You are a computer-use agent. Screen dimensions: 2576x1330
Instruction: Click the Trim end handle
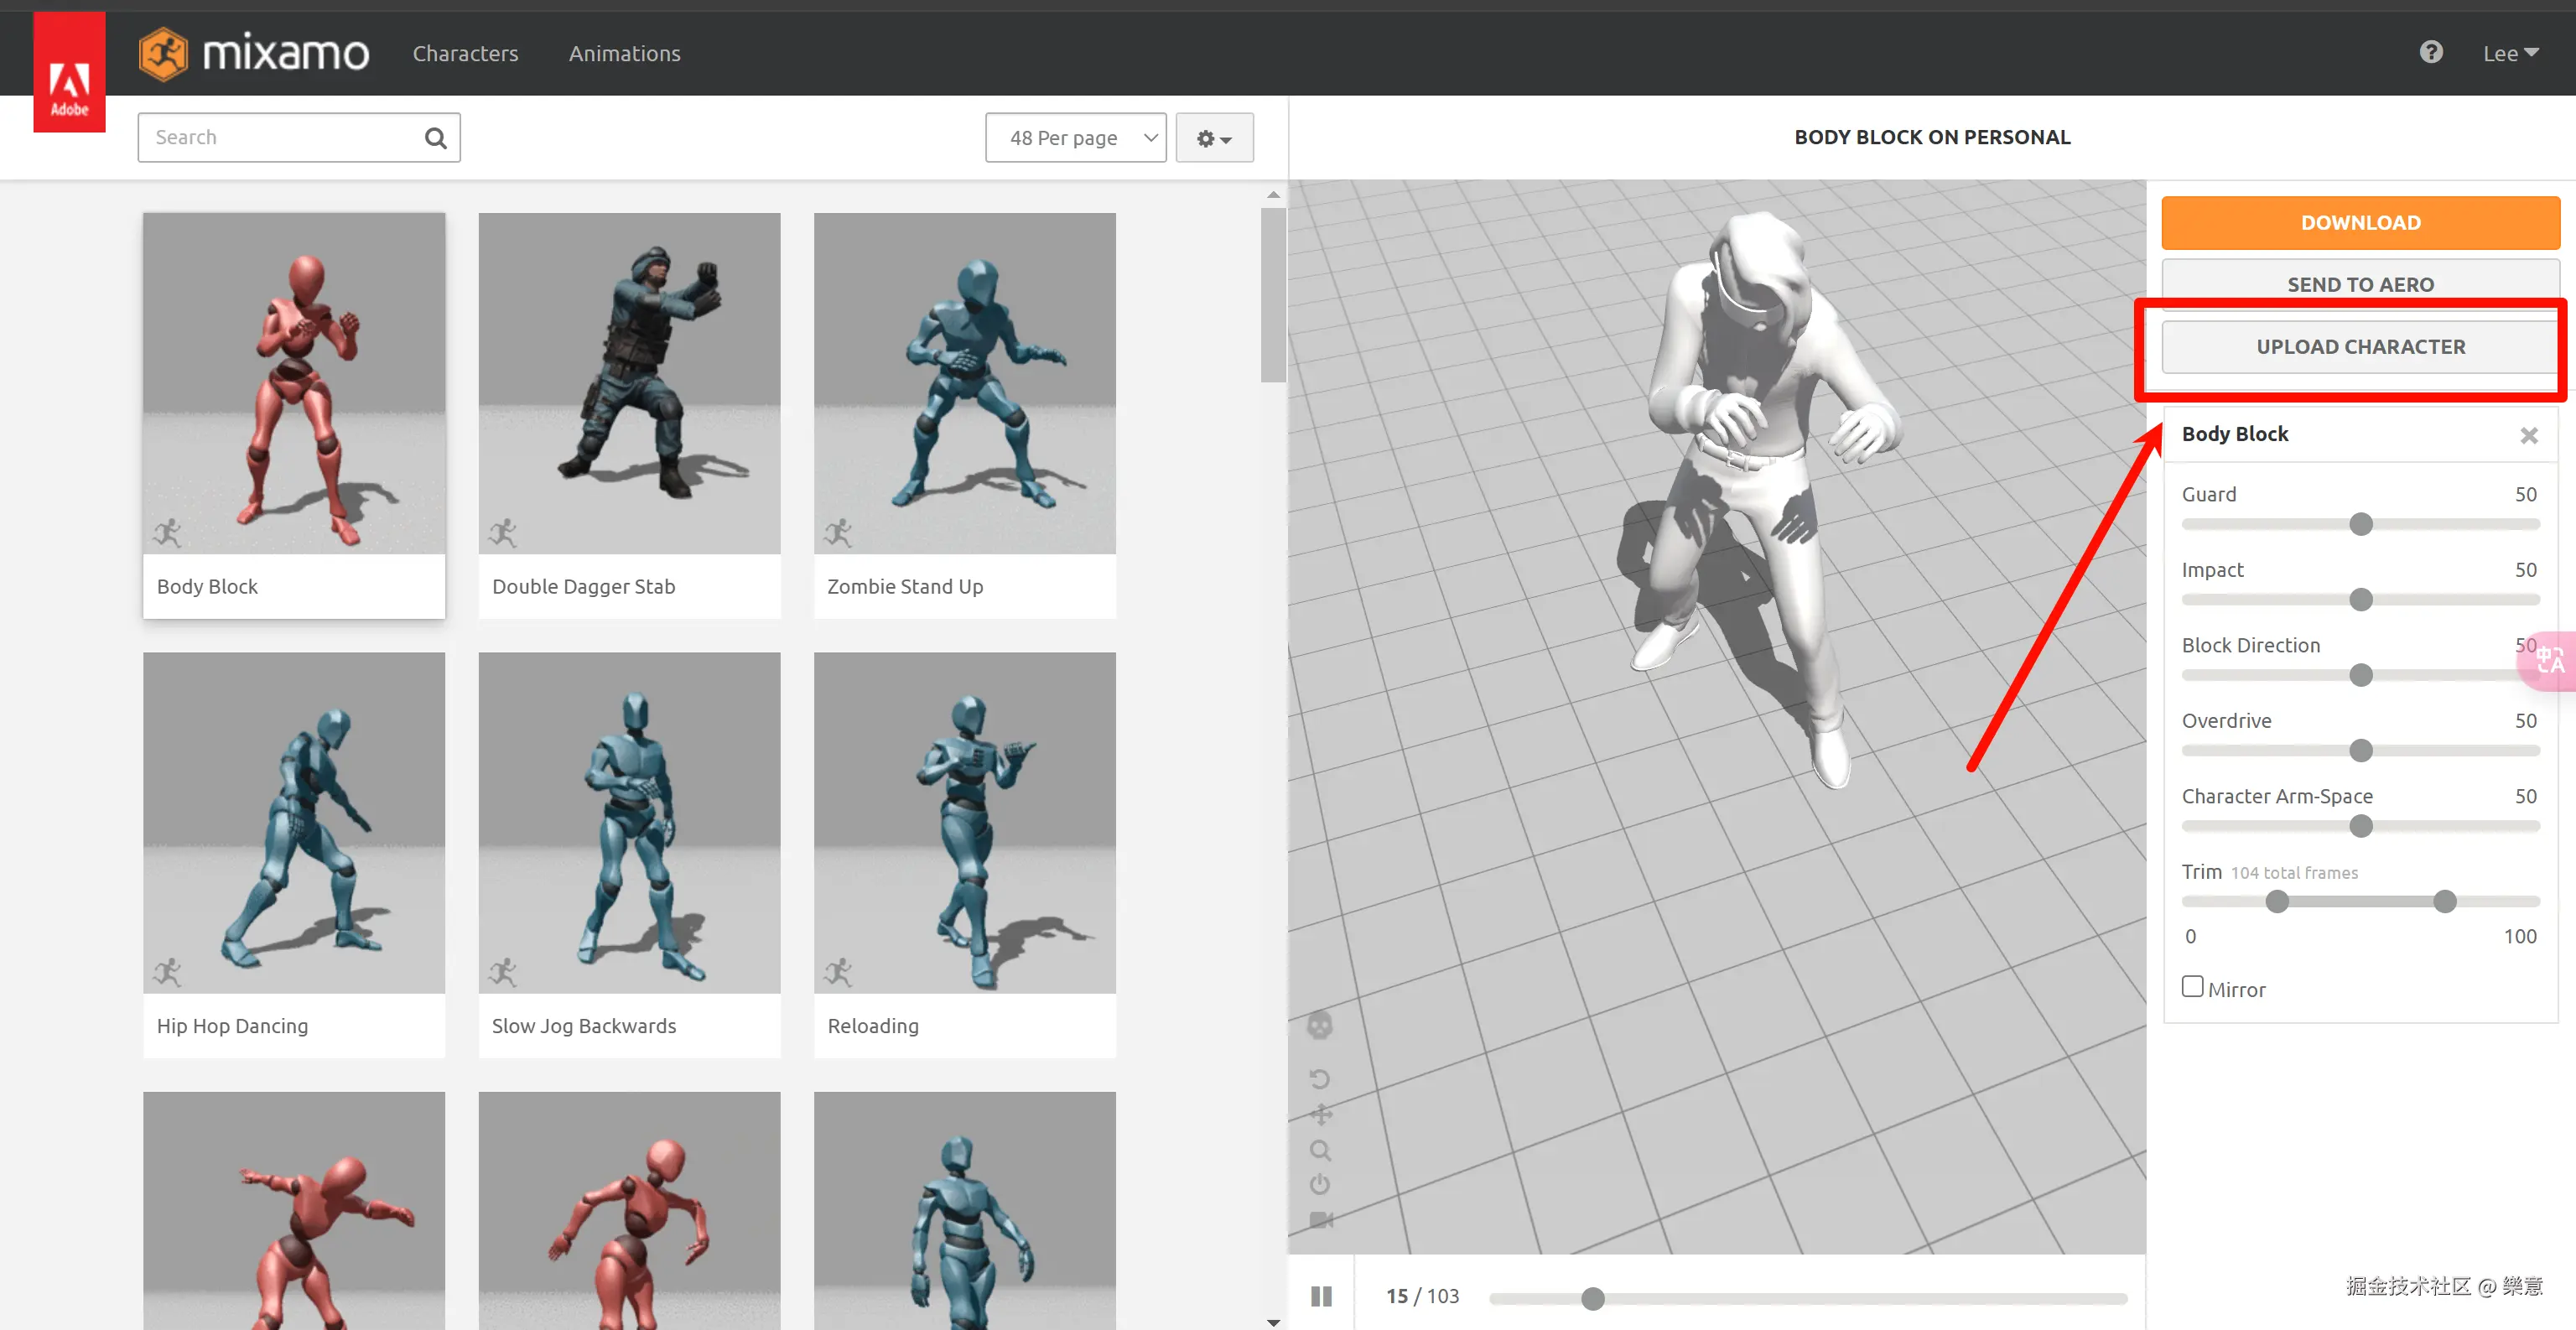click(2444, 902)
